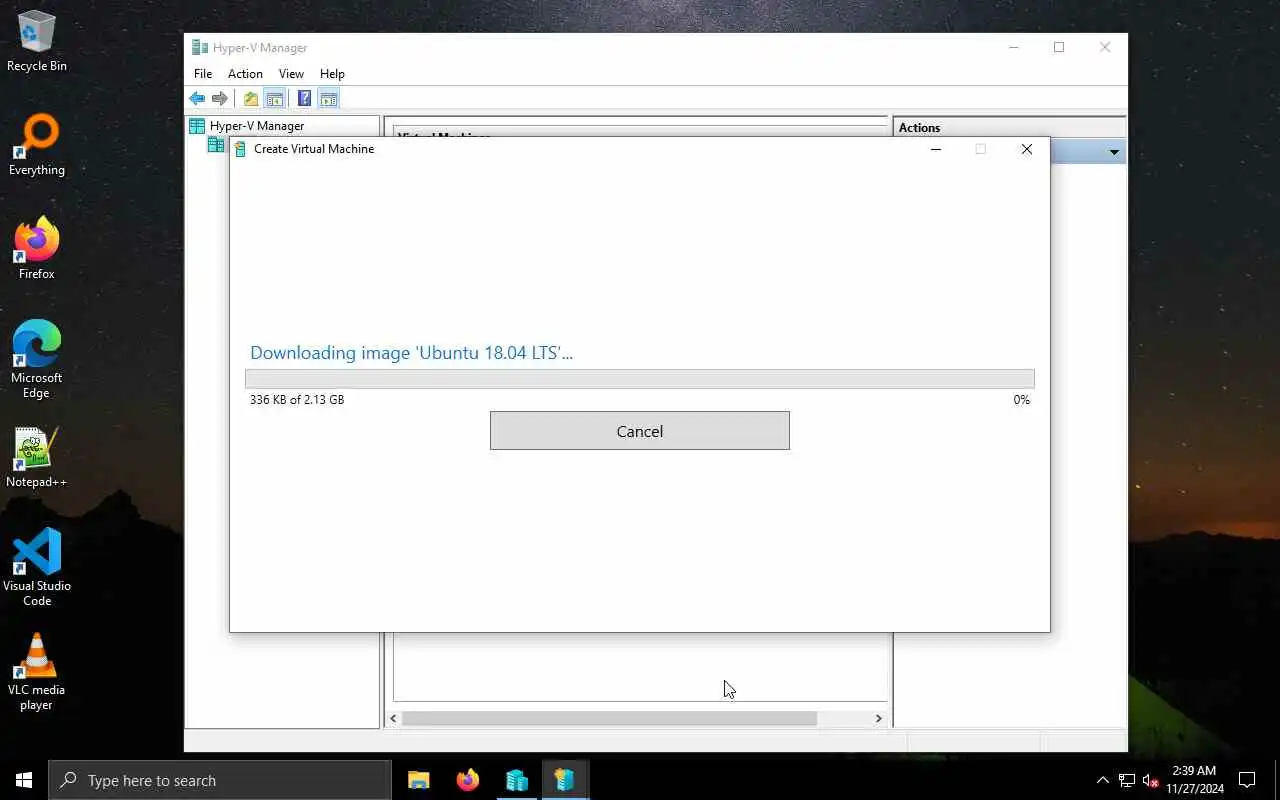Image resolution: width=1280 pixels, height=800 pixels.
Task: Toggle the Show/Hide Action Pane icon
Action: pyautogui.click(x=328, y=98)
